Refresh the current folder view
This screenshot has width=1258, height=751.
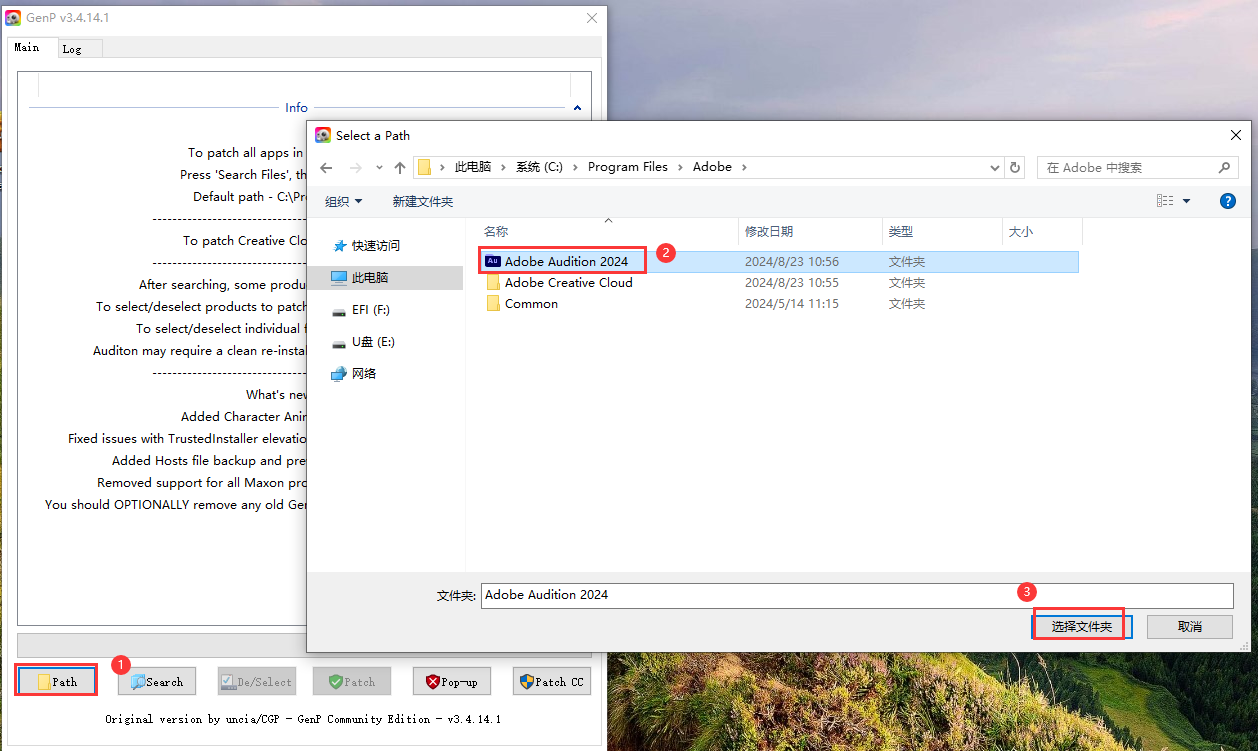click(x=1016, y=168)
